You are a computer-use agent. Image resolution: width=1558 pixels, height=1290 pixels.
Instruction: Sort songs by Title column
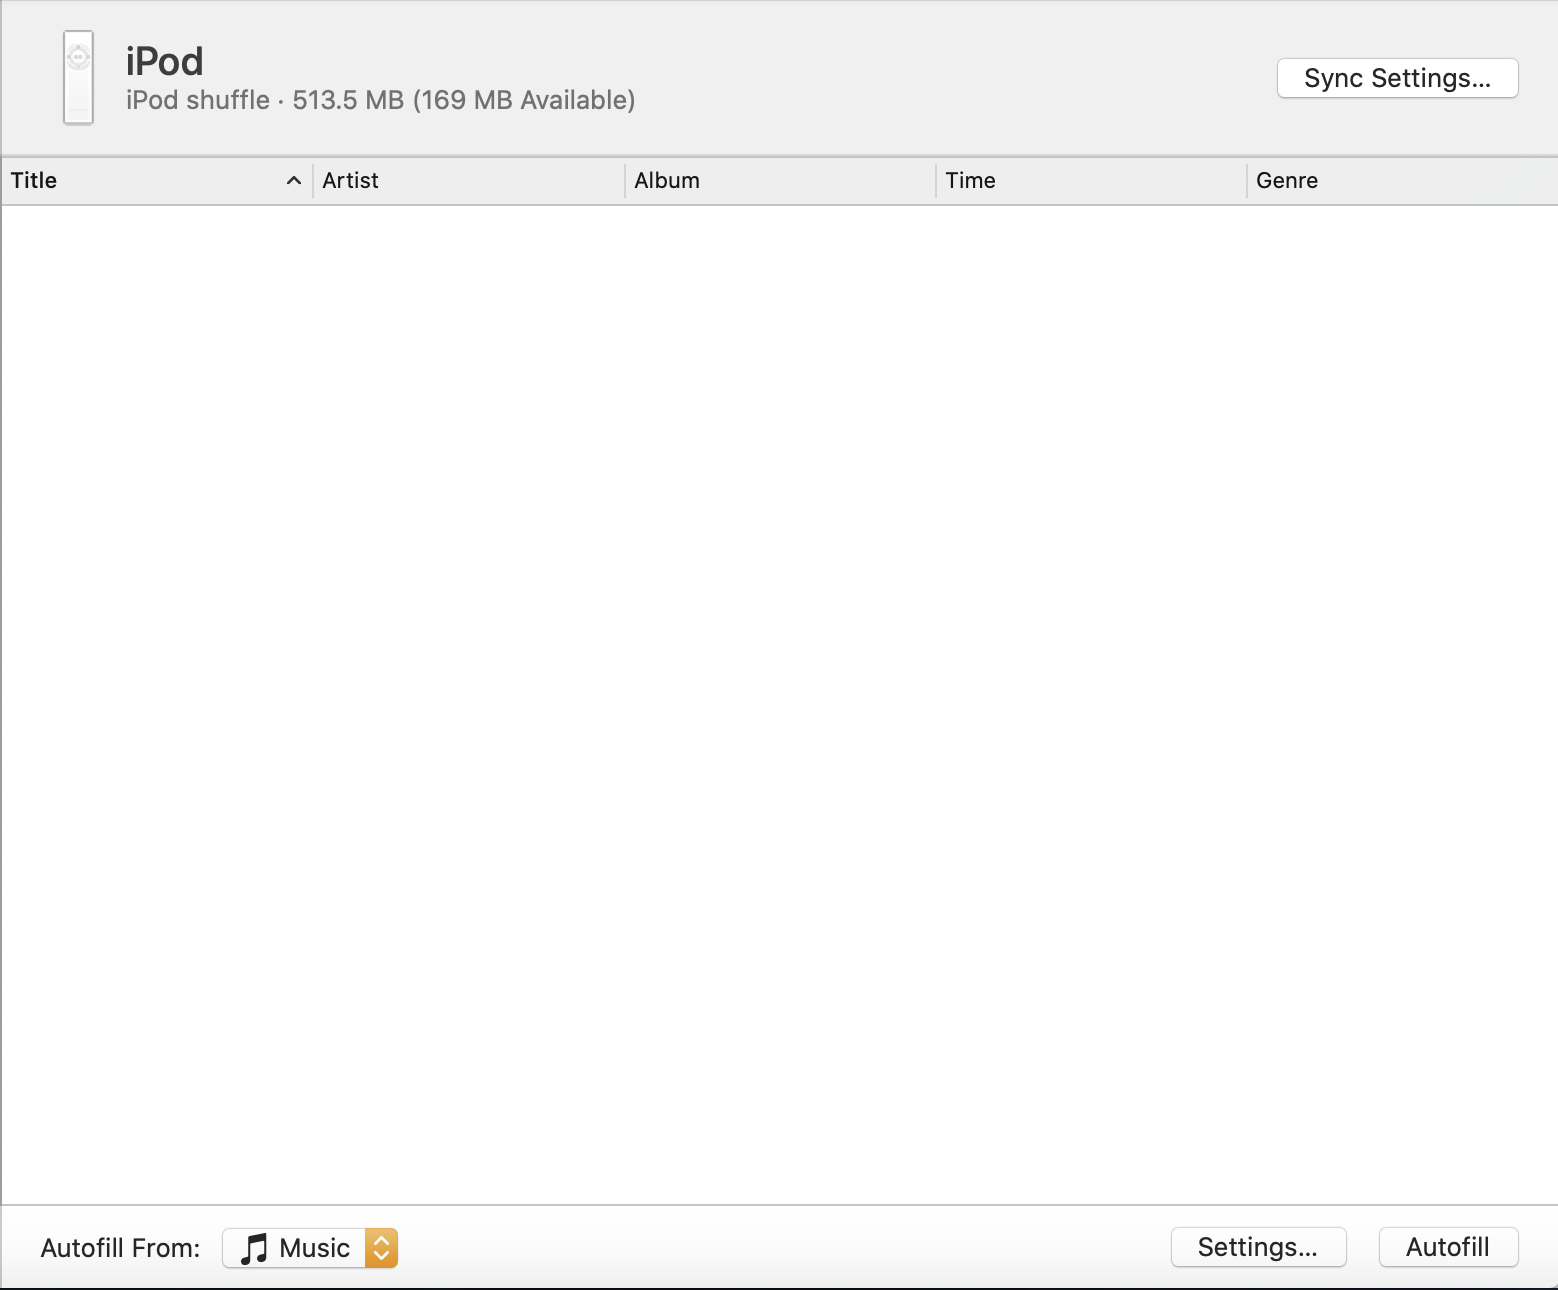click(157, 181)
